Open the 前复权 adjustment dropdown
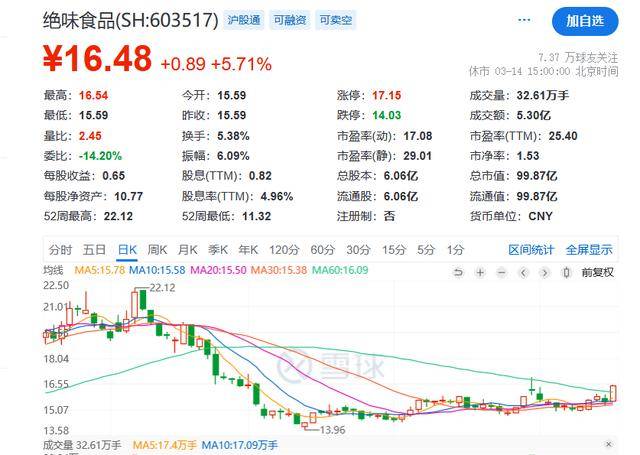Image resolution: width=640 pixels, height=455 pixels. pyautogui.click(x=598, y=272)
